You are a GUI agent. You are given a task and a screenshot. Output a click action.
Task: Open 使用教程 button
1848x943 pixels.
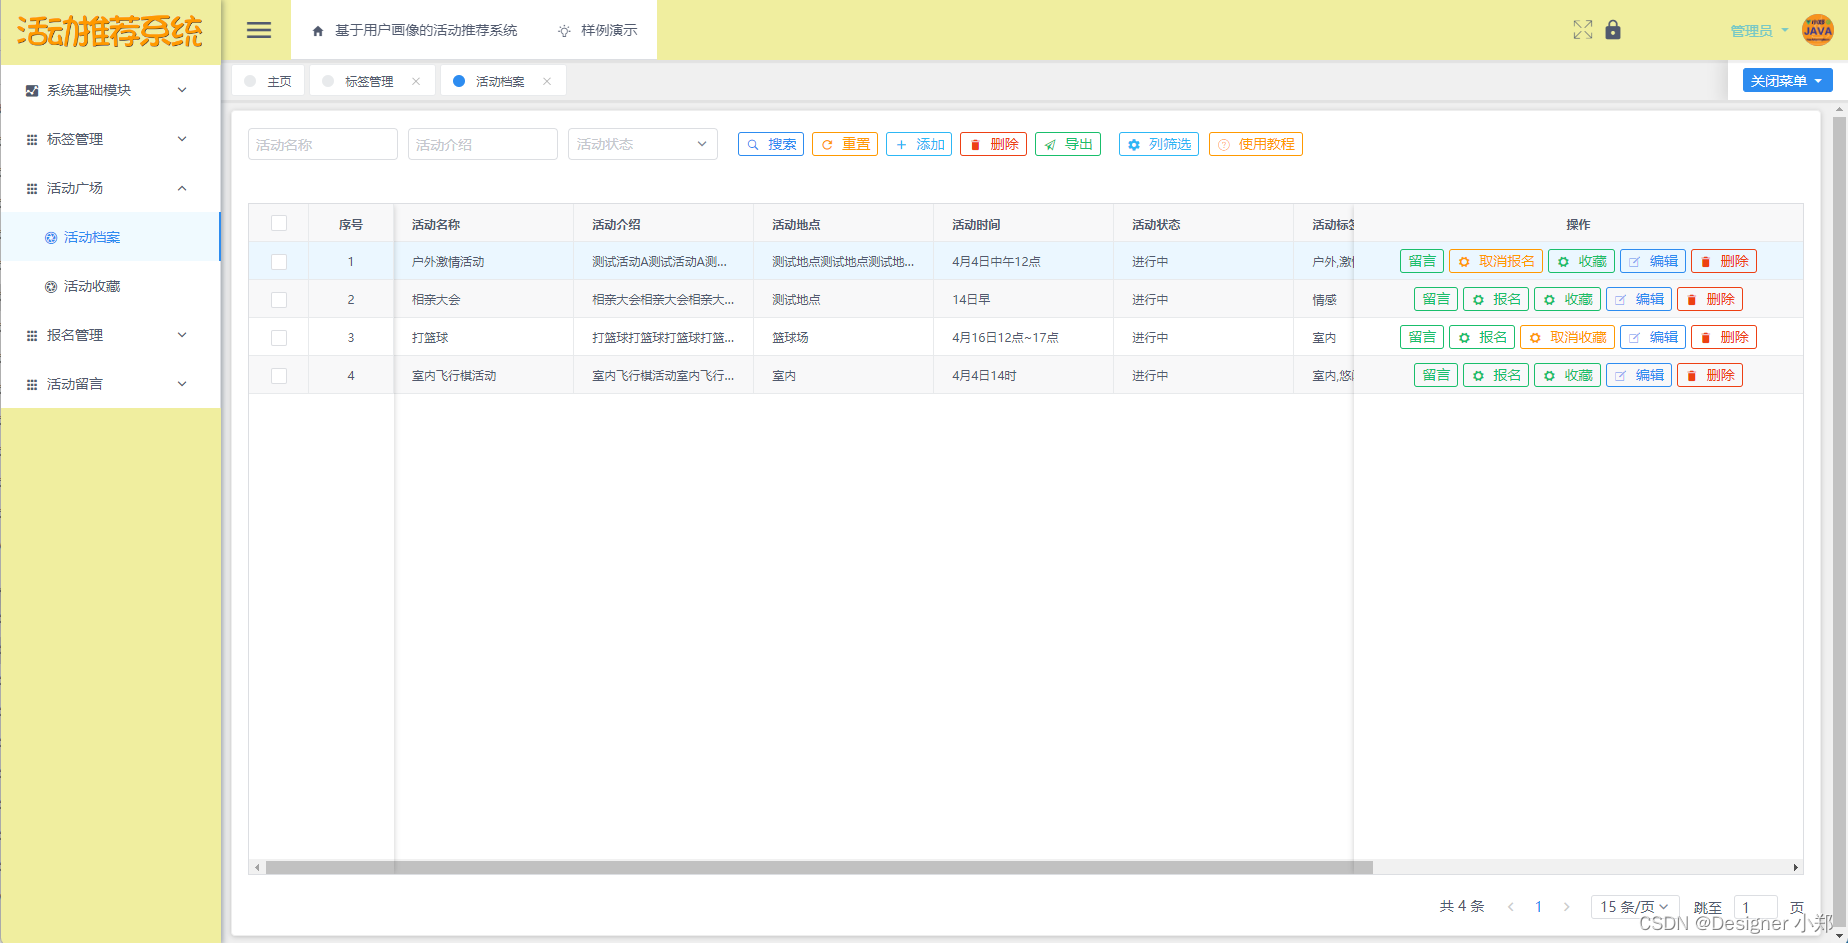(1256, 144)
